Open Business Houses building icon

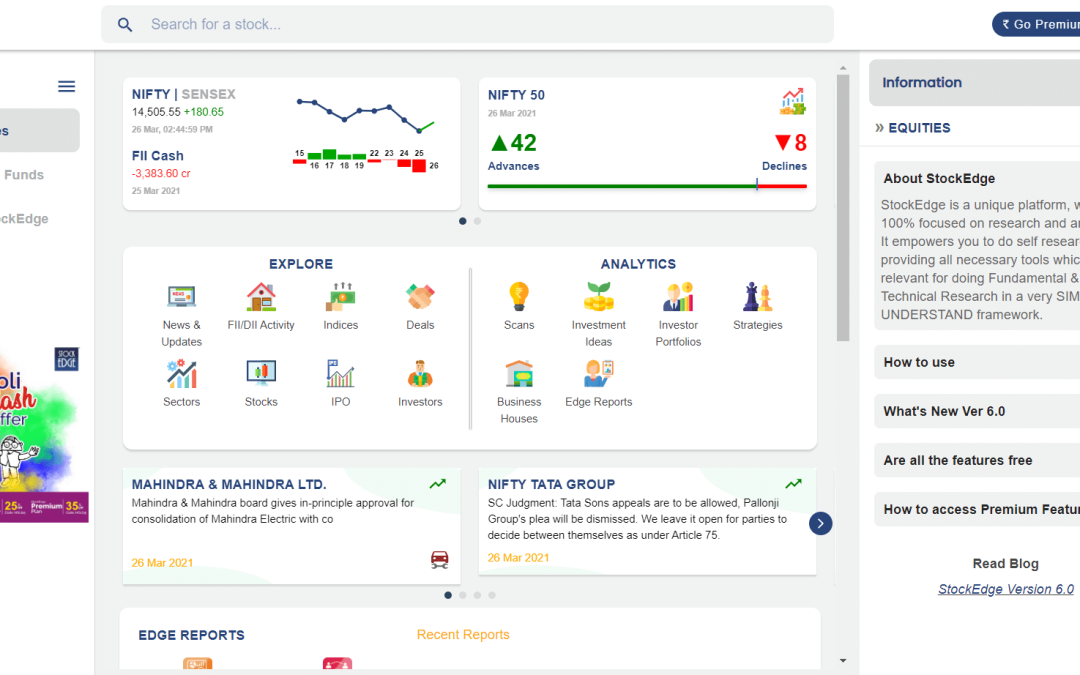pos(519,374)
